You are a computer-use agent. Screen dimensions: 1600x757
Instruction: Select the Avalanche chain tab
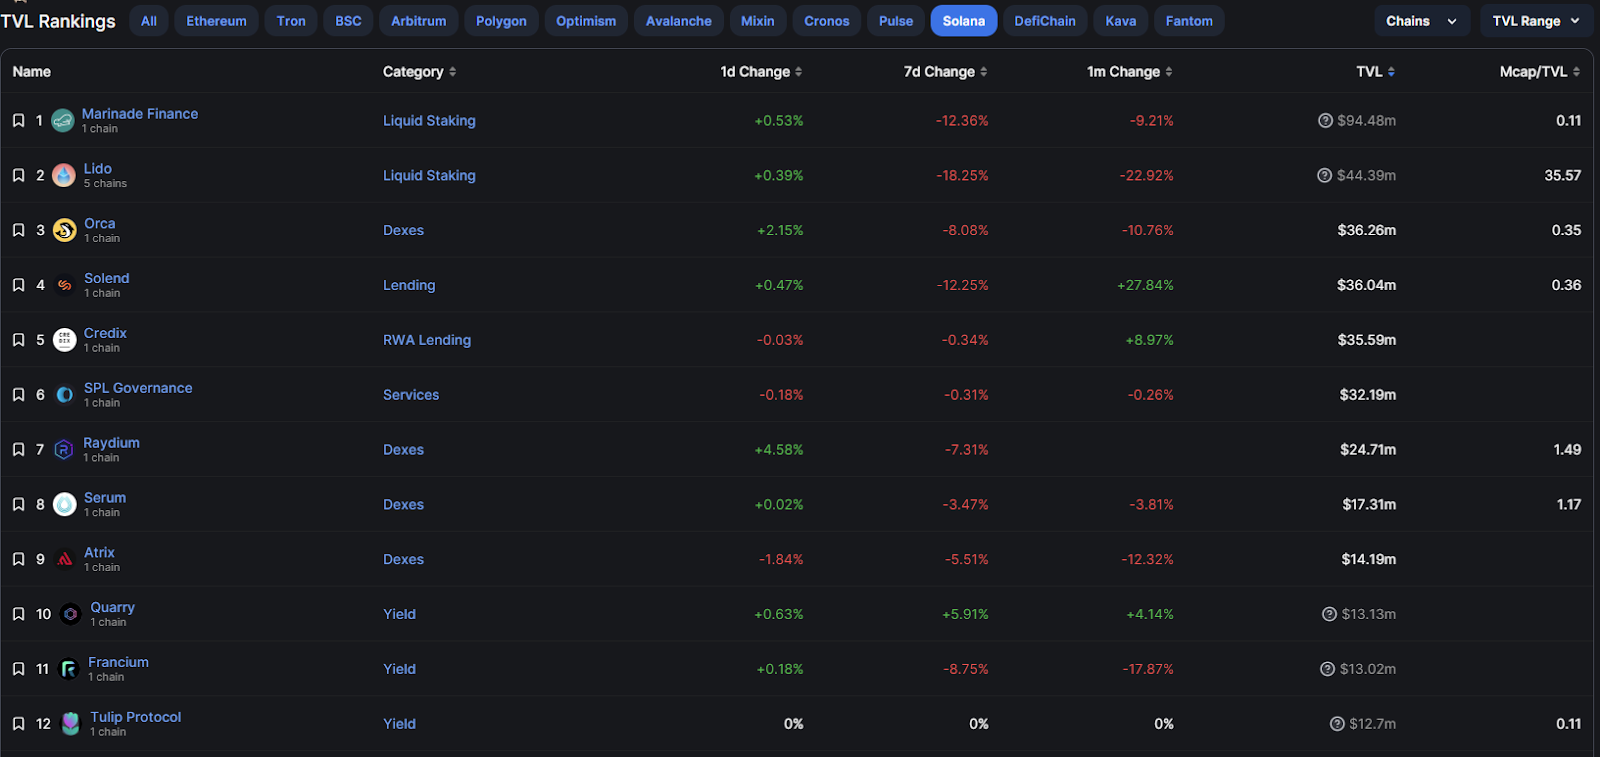click(679, 21)
